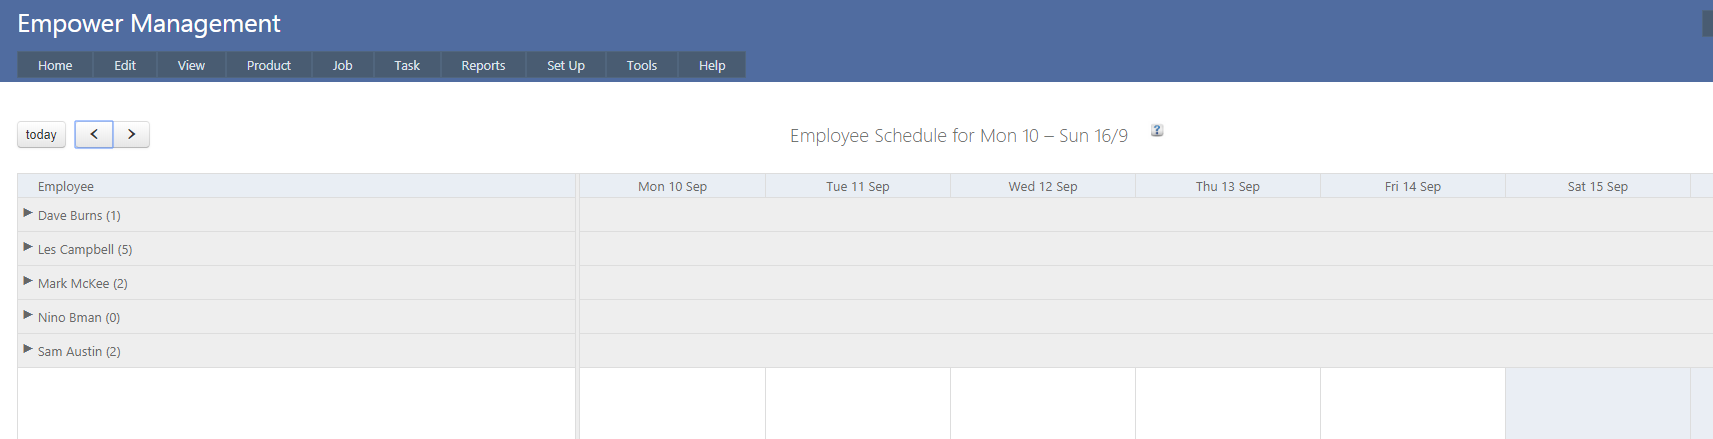The height and width of the screenshot is (439, 1713).
Task: Open the Product menu
Action: point(269,66)
